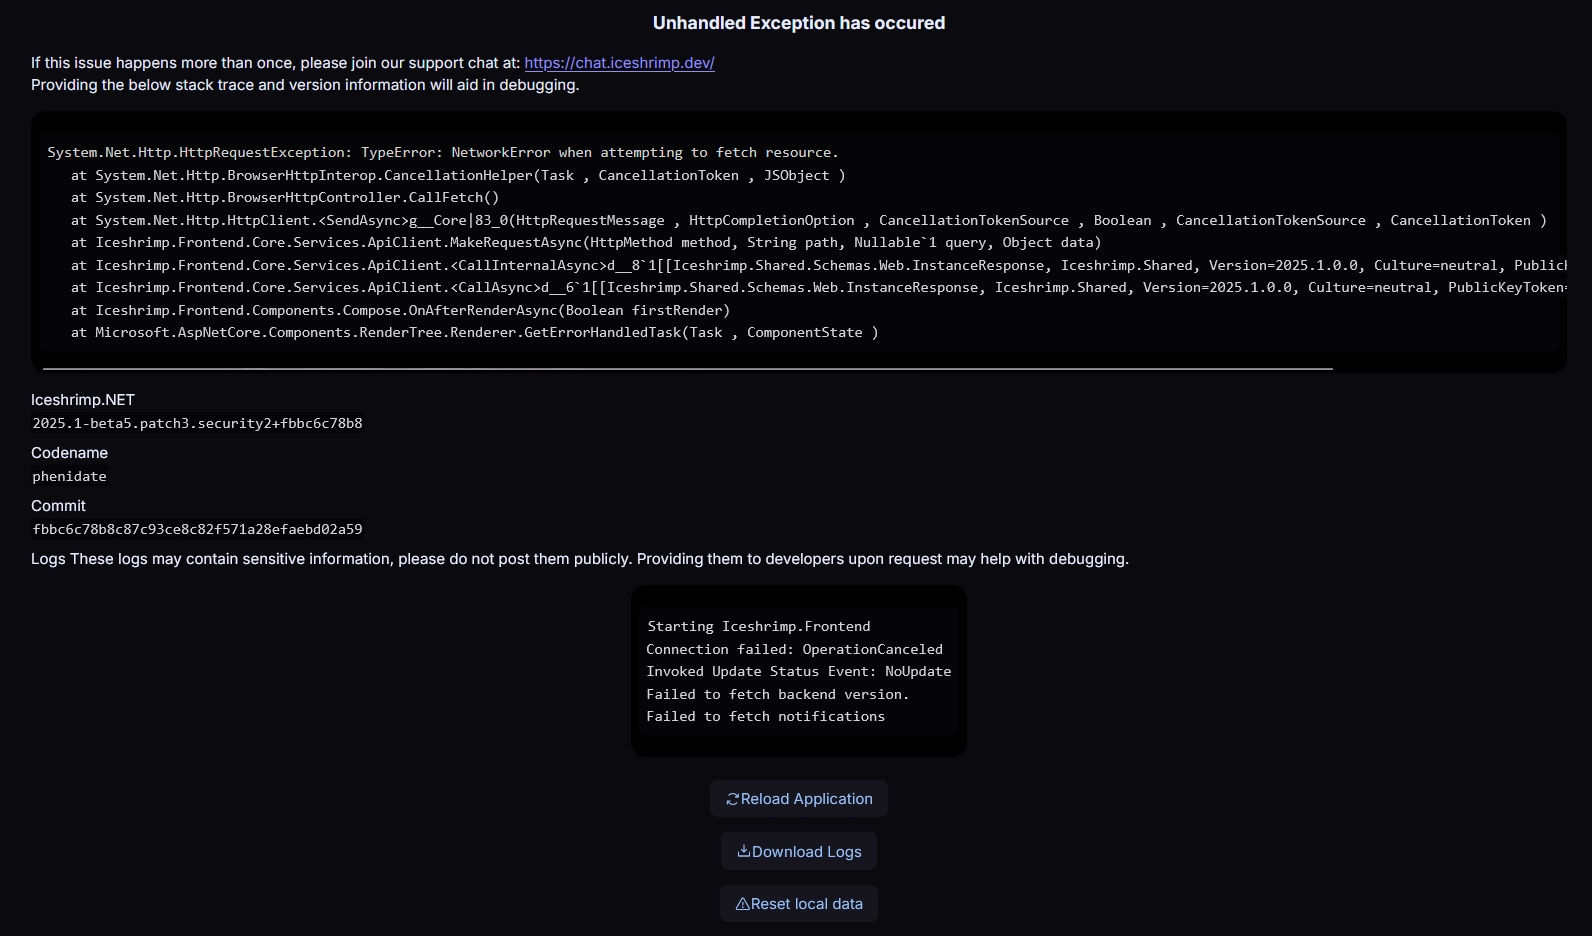Click the warning triangle icon
This screenshot has height=936, width=1592.
click(742, 904)
